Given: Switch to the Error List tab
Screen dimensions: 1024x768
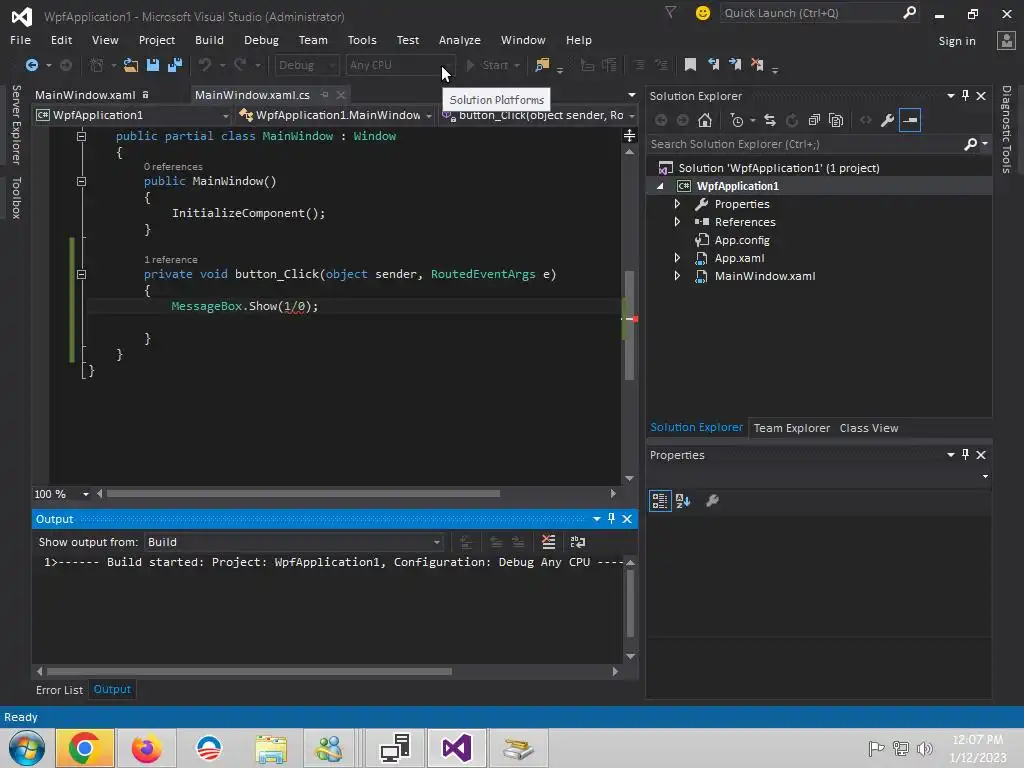Looking at the screenshot, I should pyautogui.click(x=59, y=690).
